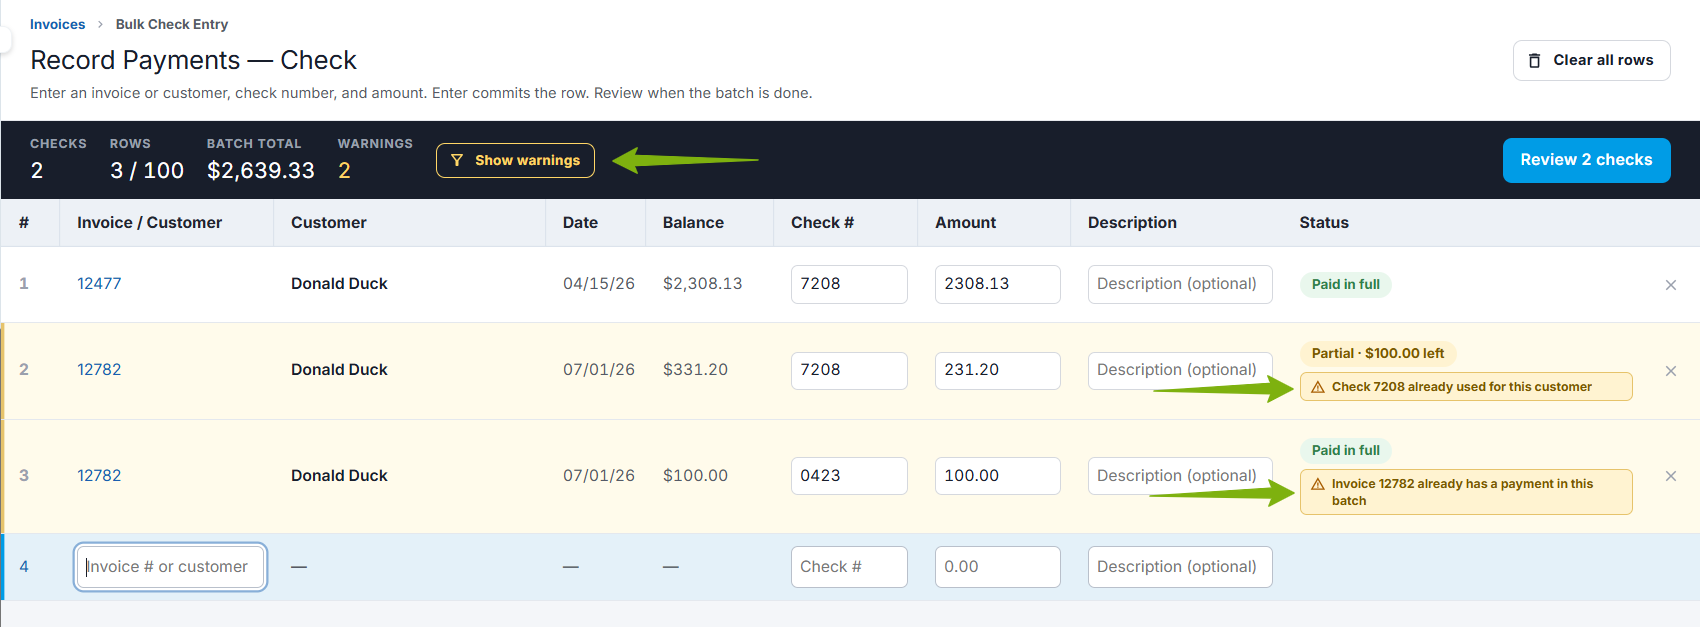Click the Batch Total value $2,639.33
The width and height of the screenshot is (1700, 627).
click(261, 171)
